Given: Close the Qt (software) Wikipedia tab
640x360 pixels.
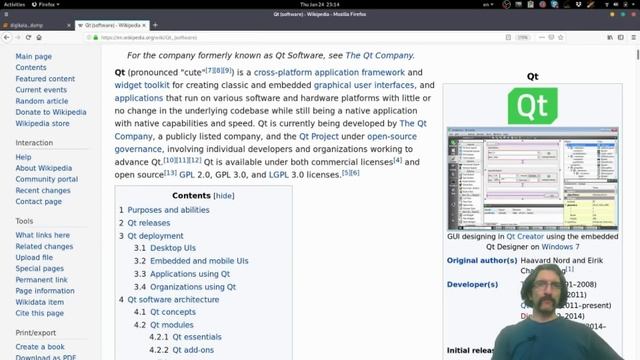Looking at the screenshot, I should (x=144, y=25).
